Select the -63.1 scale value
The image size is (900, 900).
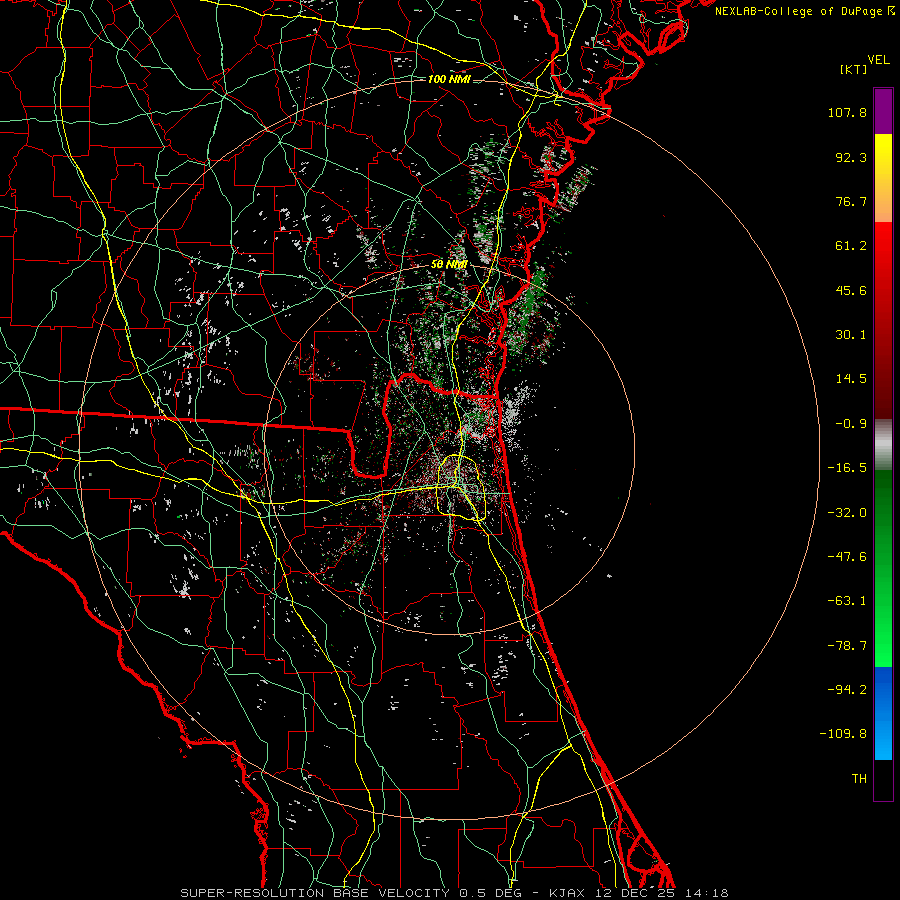coord(847,601)
